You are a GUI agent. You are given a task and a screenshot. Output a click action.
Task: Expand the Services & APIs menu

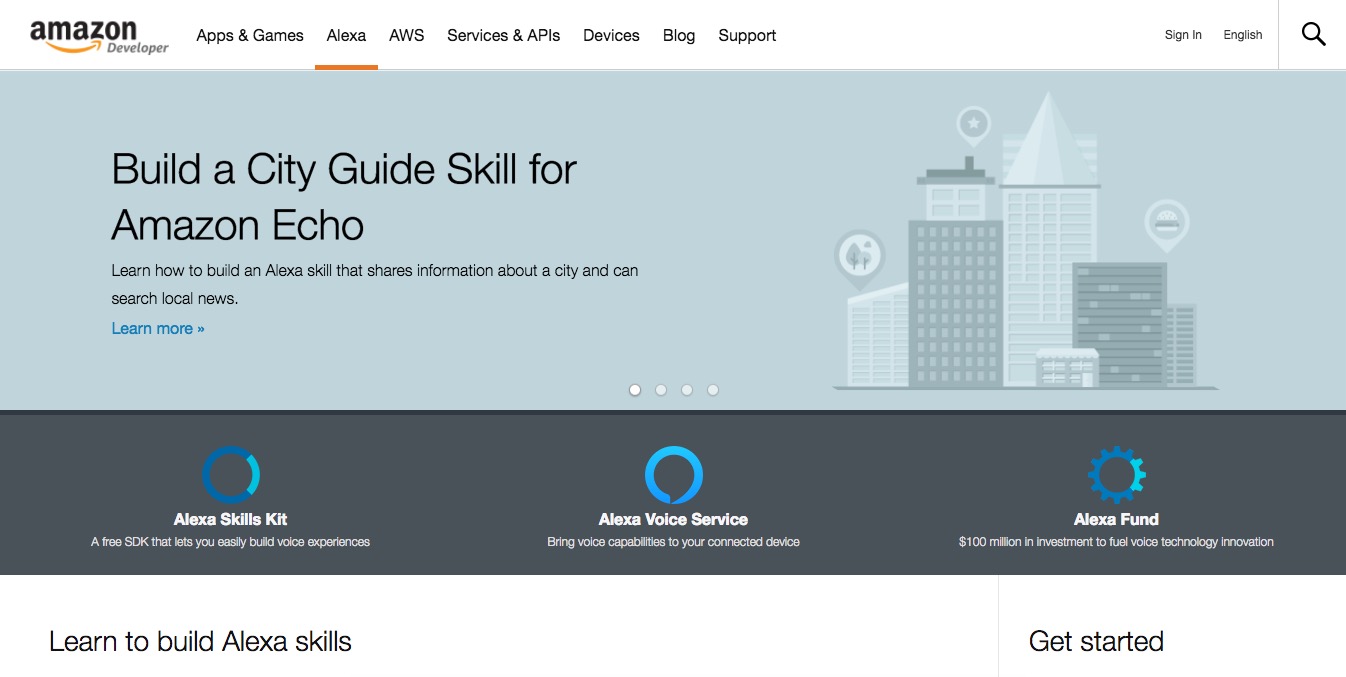[x=503, y=35]
